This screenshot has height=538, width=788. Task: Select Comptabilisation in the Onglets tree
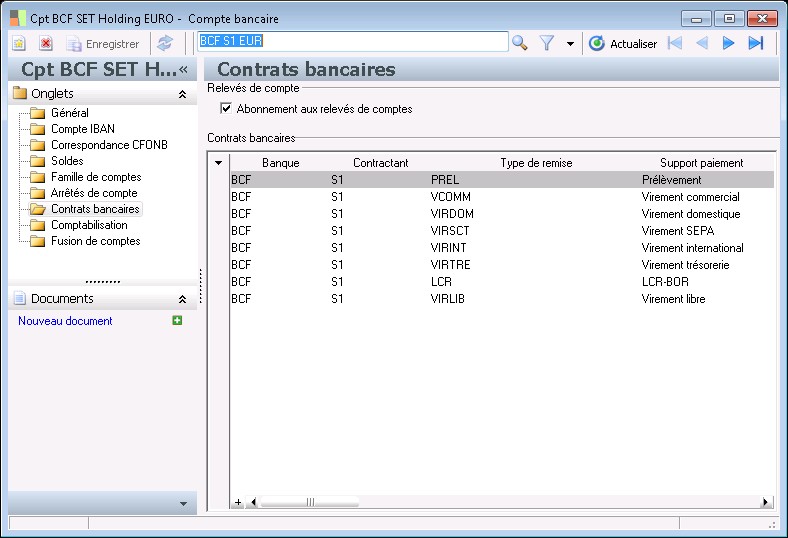(x=89, y=225)
